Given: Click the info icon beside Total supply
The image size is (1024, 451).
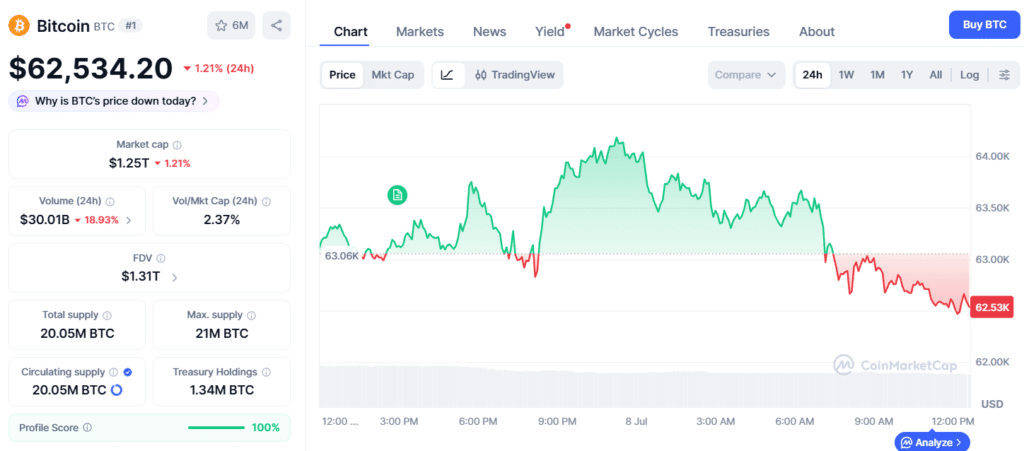Looking at the screenshot, I should [x=107, y=315].
